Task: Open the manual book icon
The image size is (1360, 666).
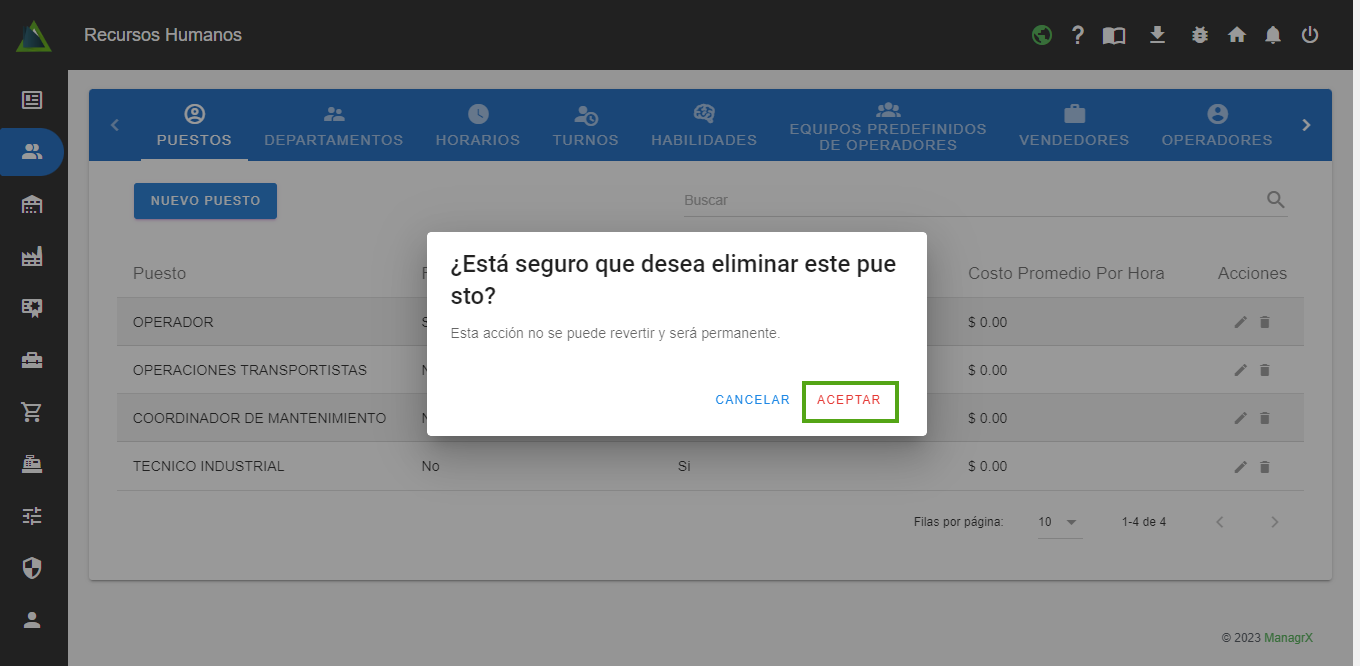Action: (1114, 35)
